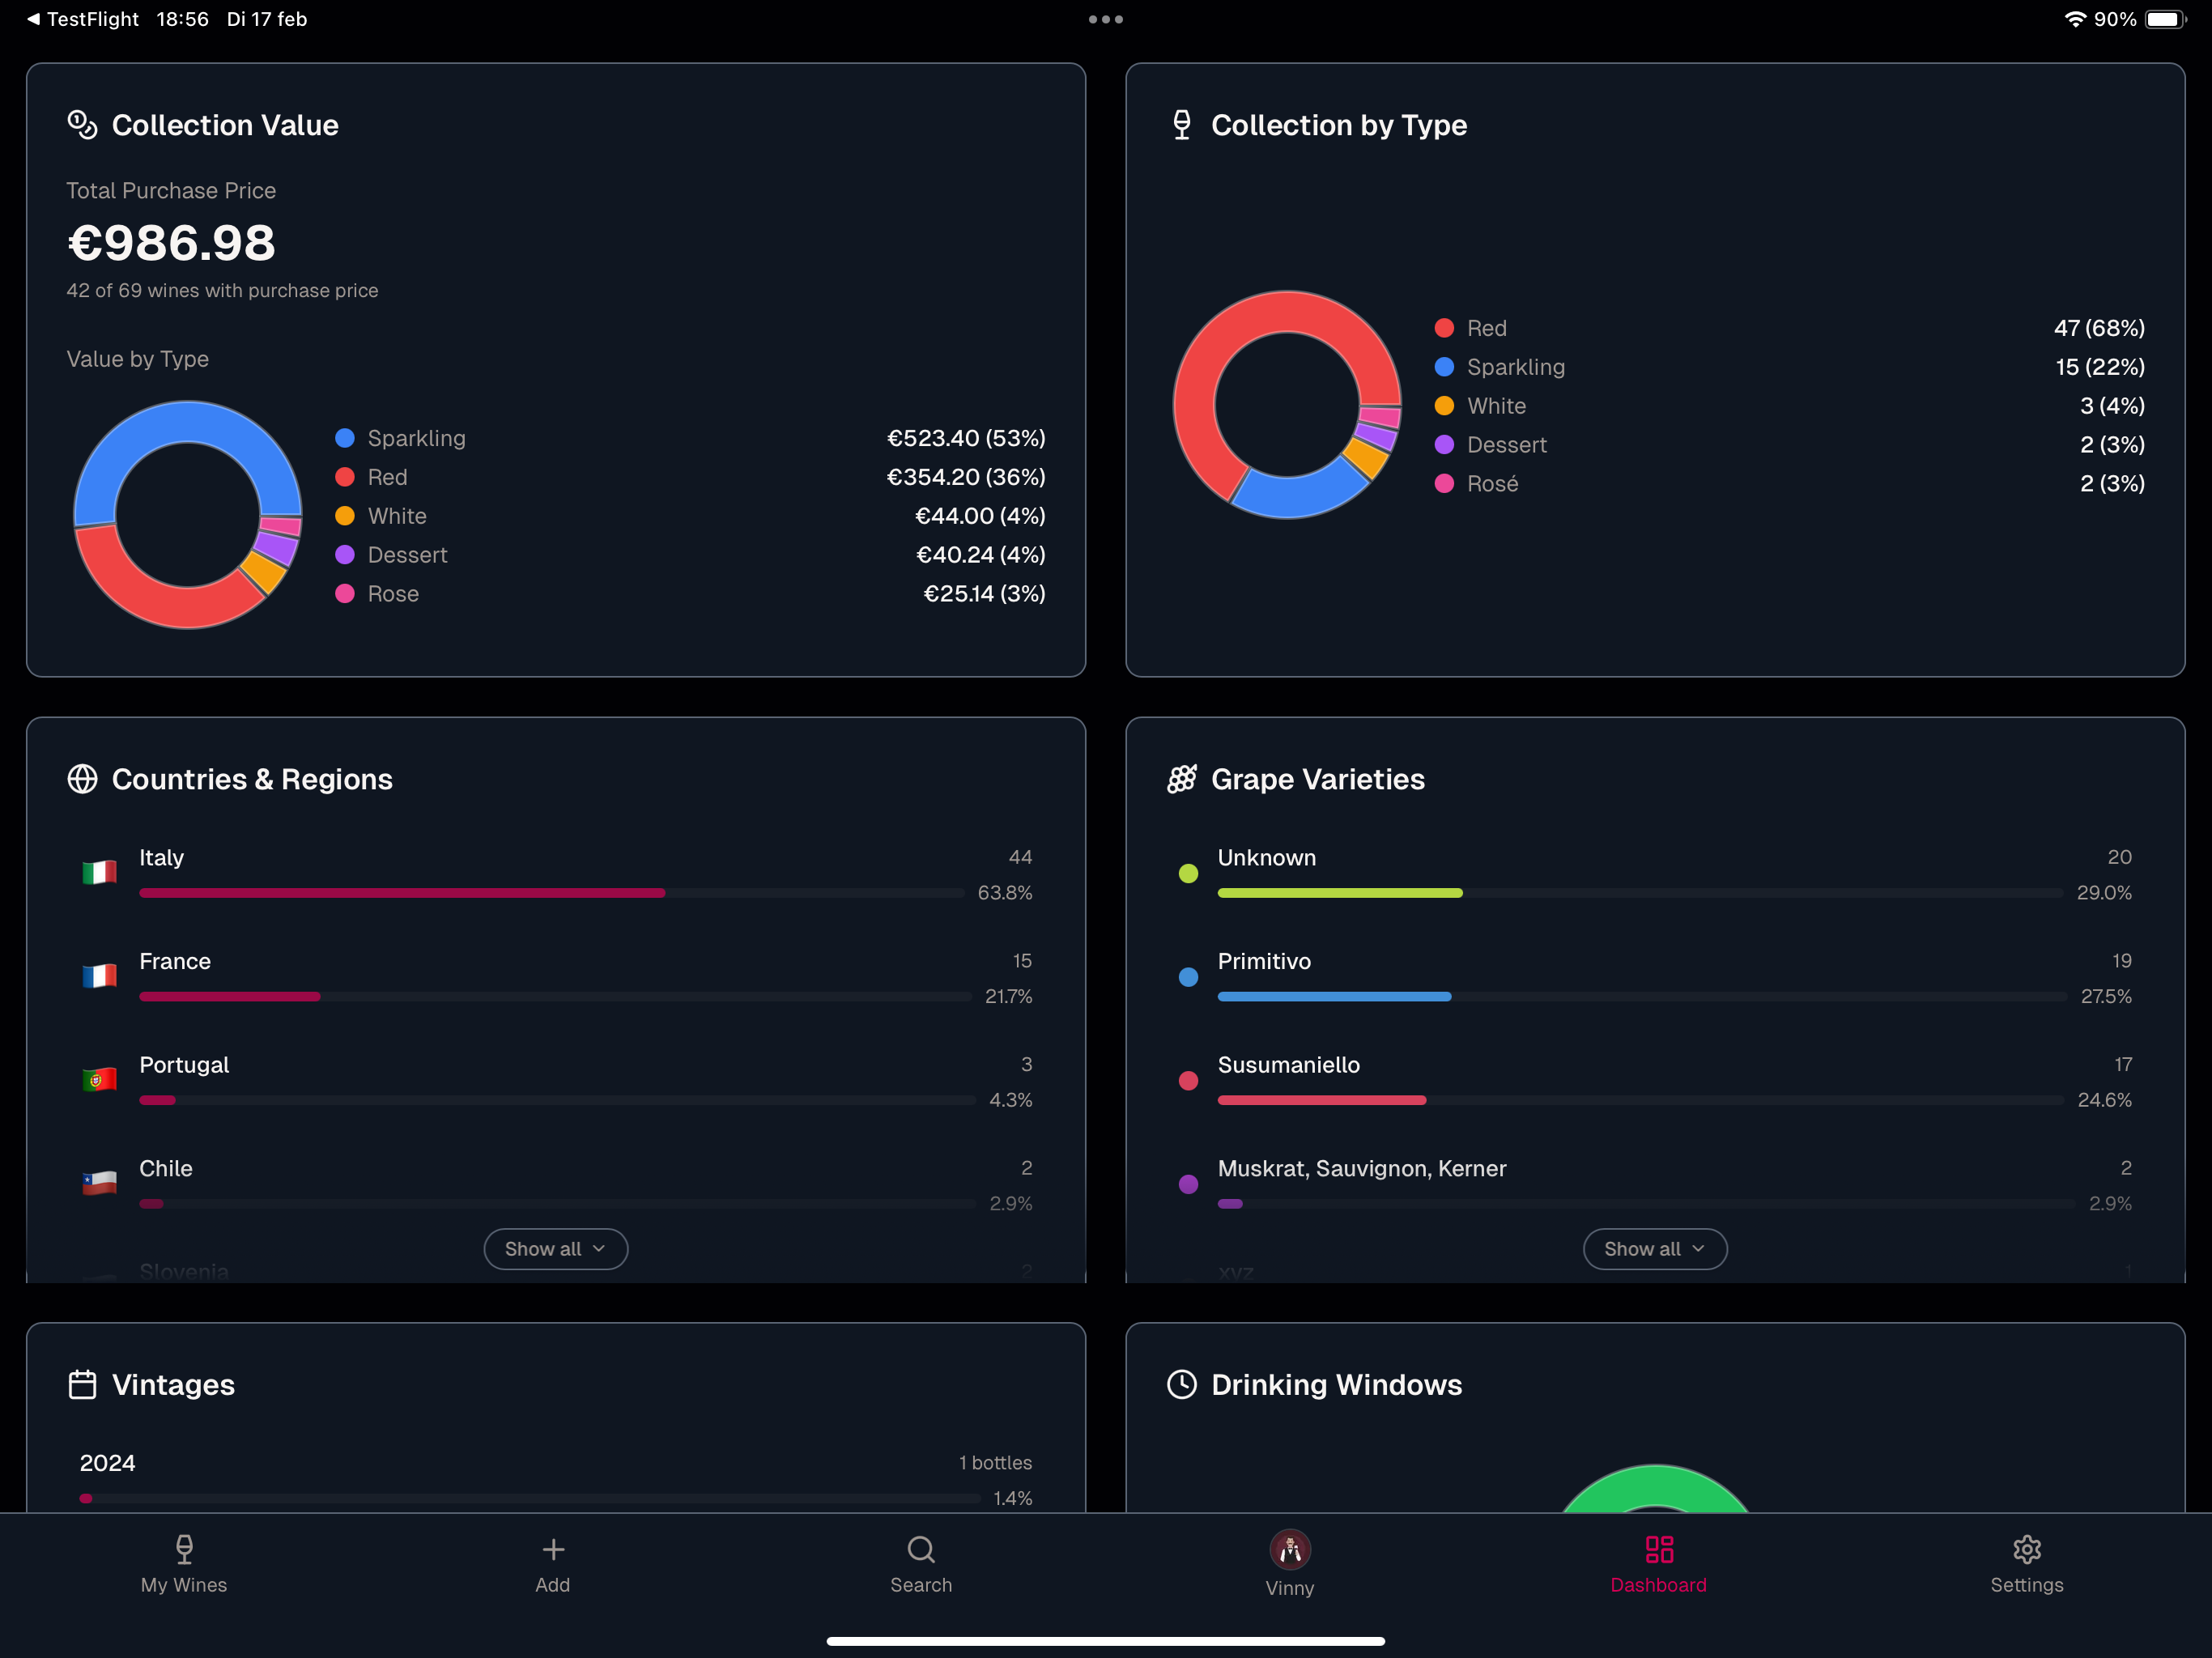Screen dimensions: 2212x1658
Task: Click the France 21.7% progress bar
Action: (556, 997)
